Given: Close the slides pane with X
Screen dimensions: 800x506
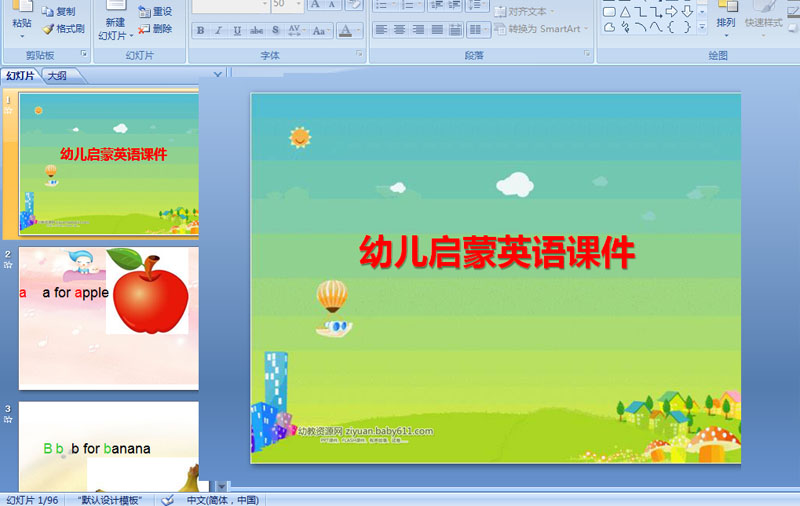Looking at the screenshot, I should click(218, 74).
